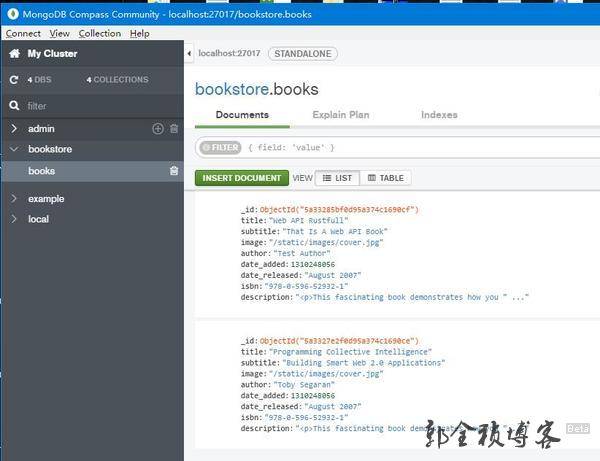Click subtitle "Building Smart Web 2.0 Applications"

pyautogui.click(x=364, y=363)
